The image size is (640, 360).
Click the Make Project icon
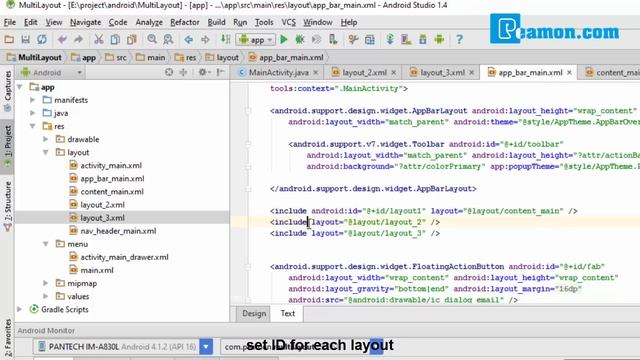pyautogui.click(x=225, y=40)
